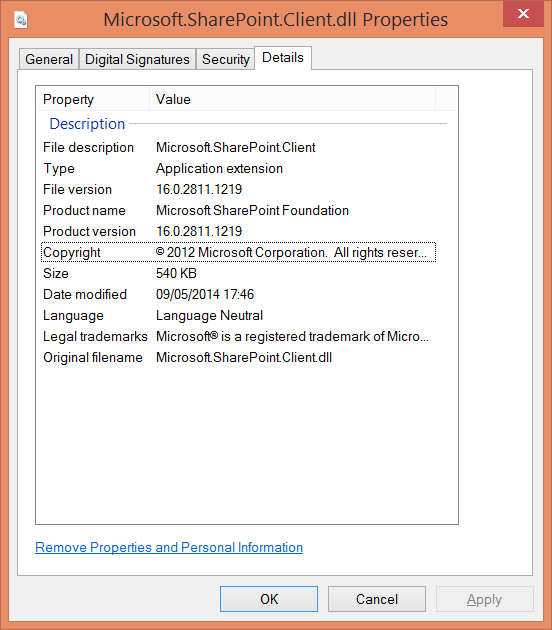This screenshot has height=630, width=552.
Task: Dismiss dialog with Cancel button
Action: (377, 599)
